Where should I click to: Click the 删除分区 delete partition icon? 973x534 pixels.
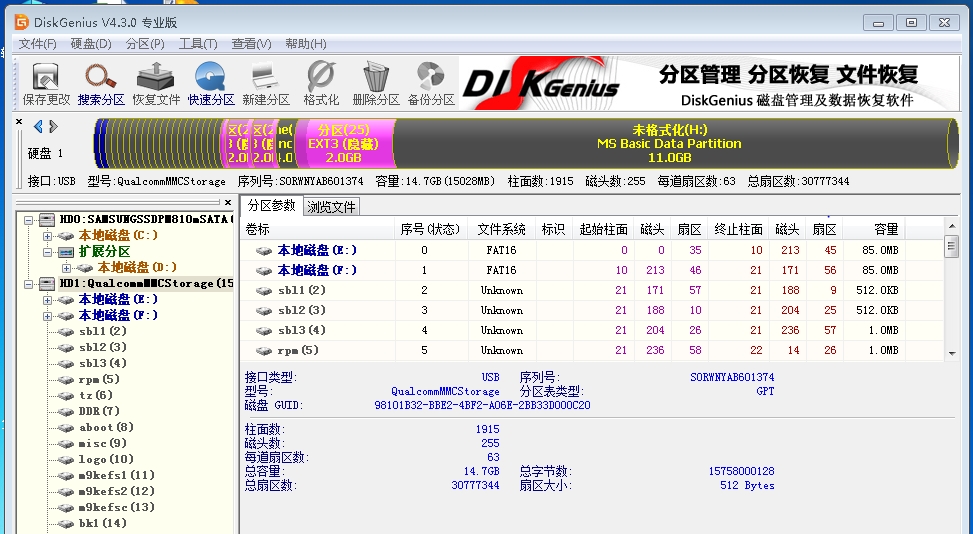[x=376, y=84]
